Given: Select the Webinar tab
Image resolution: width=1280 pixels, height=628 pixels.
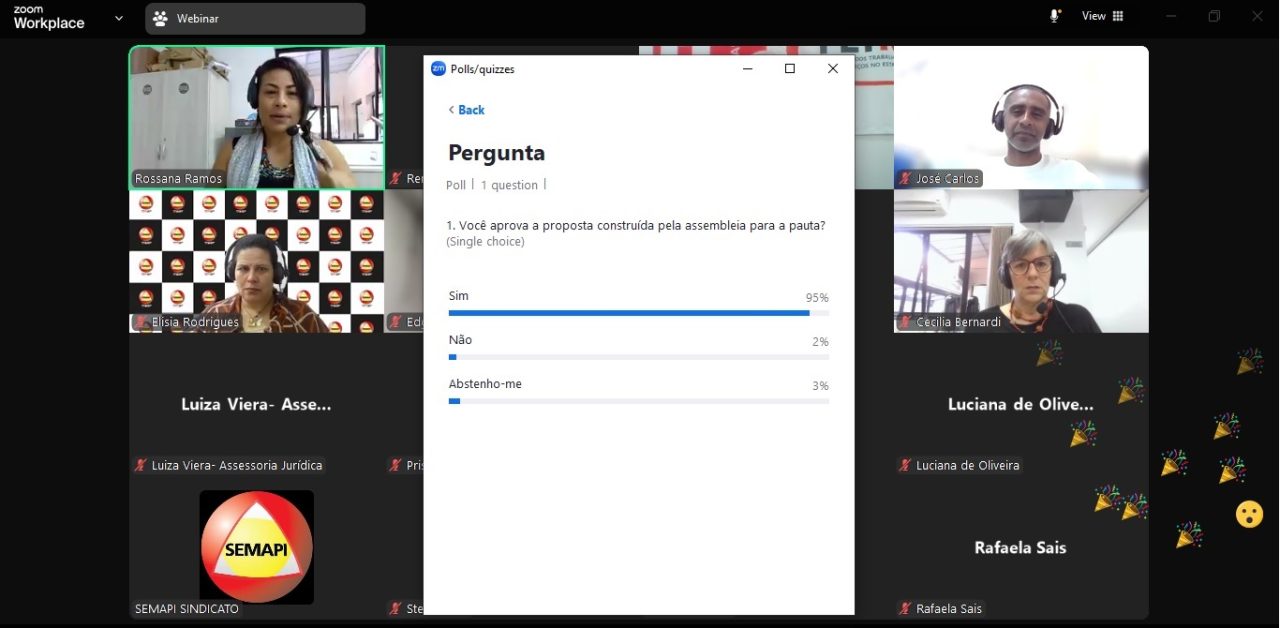Looking at the screenshot, I should (x=255, y=18).
